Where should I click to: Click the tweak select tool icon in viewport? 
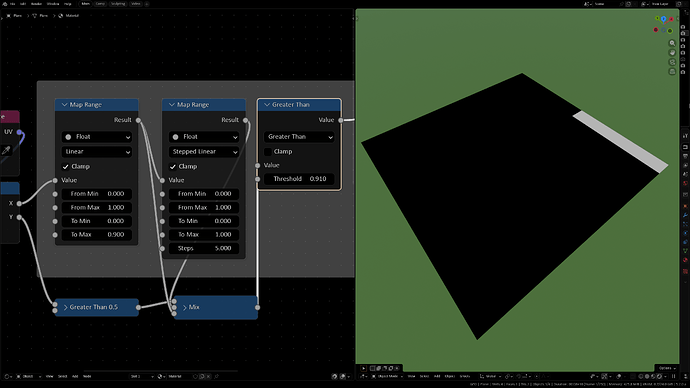click(363, 368)
